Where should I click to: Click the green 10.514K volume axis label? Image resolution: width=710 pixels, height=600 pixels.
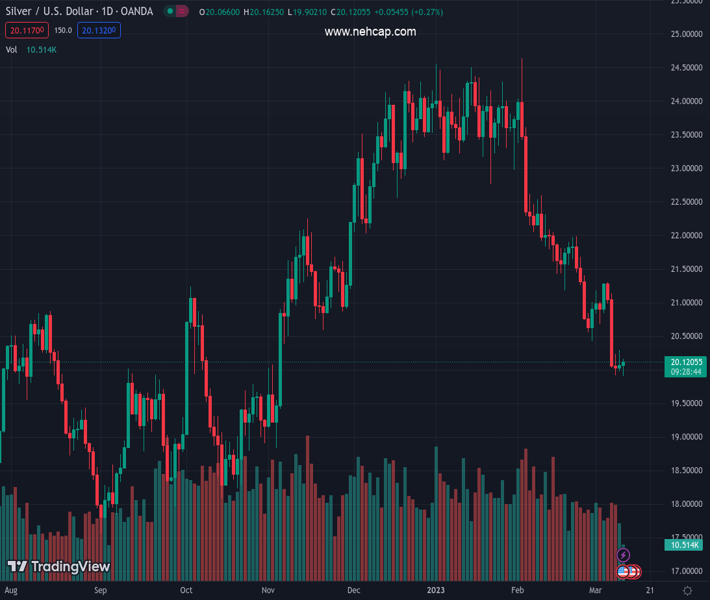[x=685, y=545]
